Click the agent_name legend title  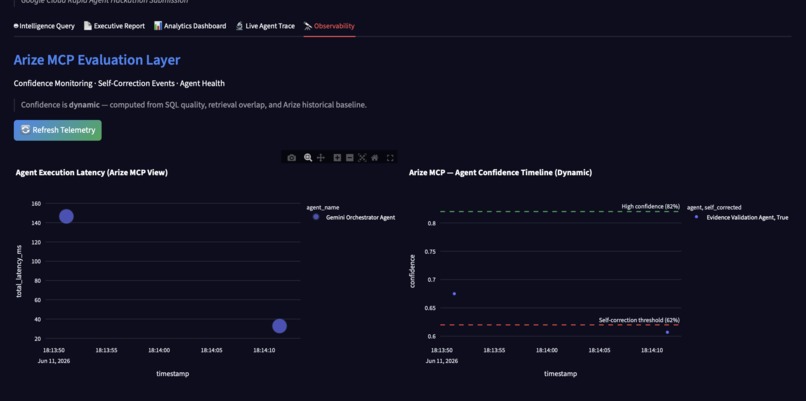point(323,208)
